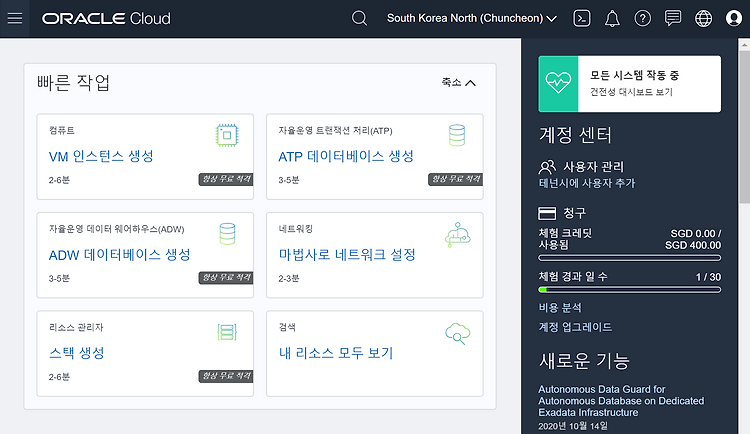Screen dimensions: 750x434
Task: Open the search magnifier icon
Action: pyautogui.click(x=359, y=19)
